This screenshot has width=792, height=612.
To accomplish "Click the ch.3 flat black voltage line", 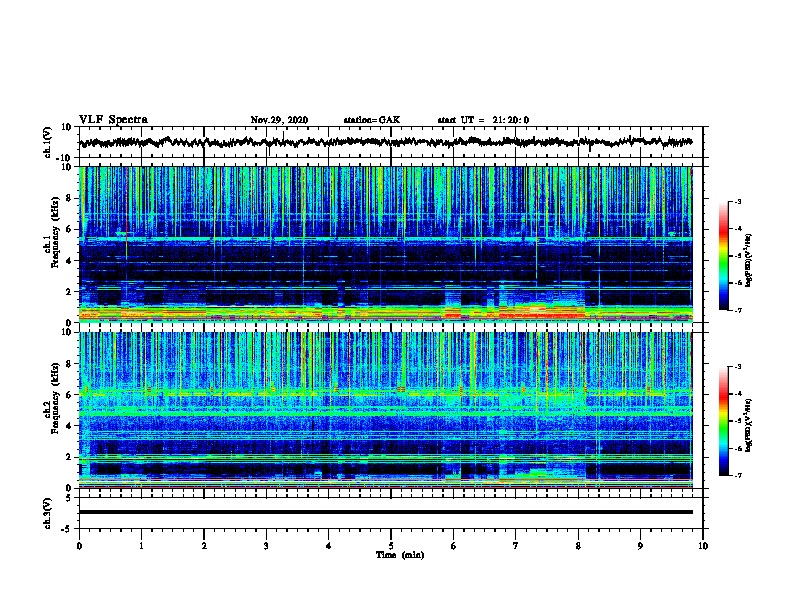I will coord(385,512).
